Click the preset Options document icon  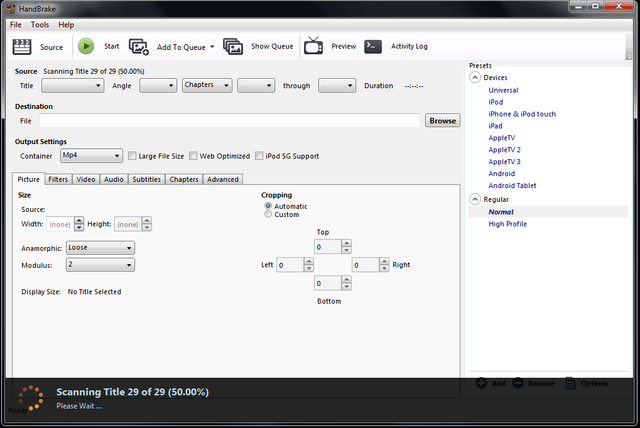571,383
